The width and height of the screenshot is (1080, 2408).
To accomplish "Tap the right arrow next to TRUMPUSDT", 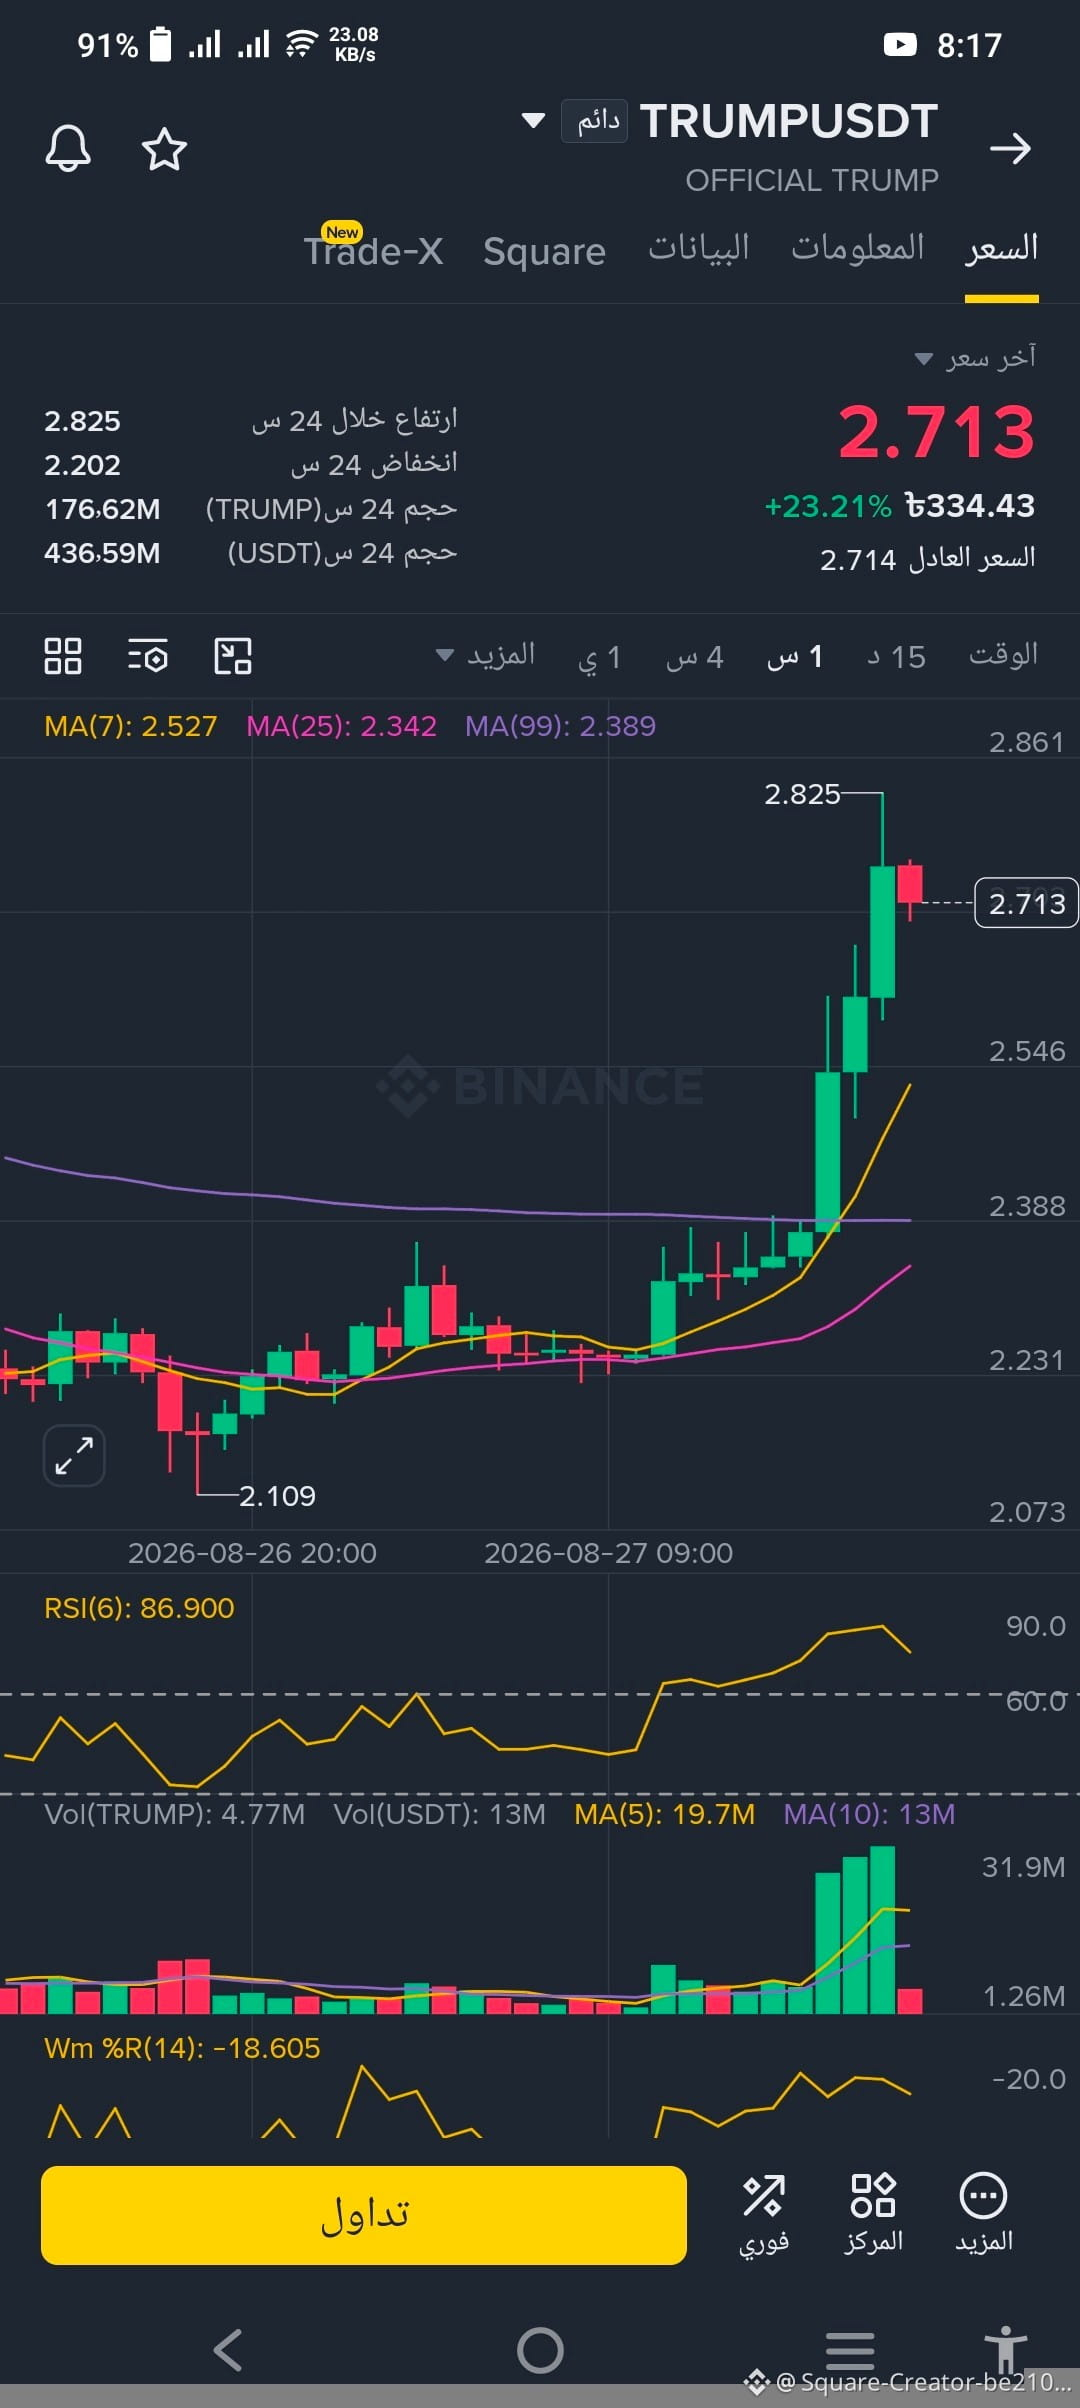I will tap(1010, 149).
